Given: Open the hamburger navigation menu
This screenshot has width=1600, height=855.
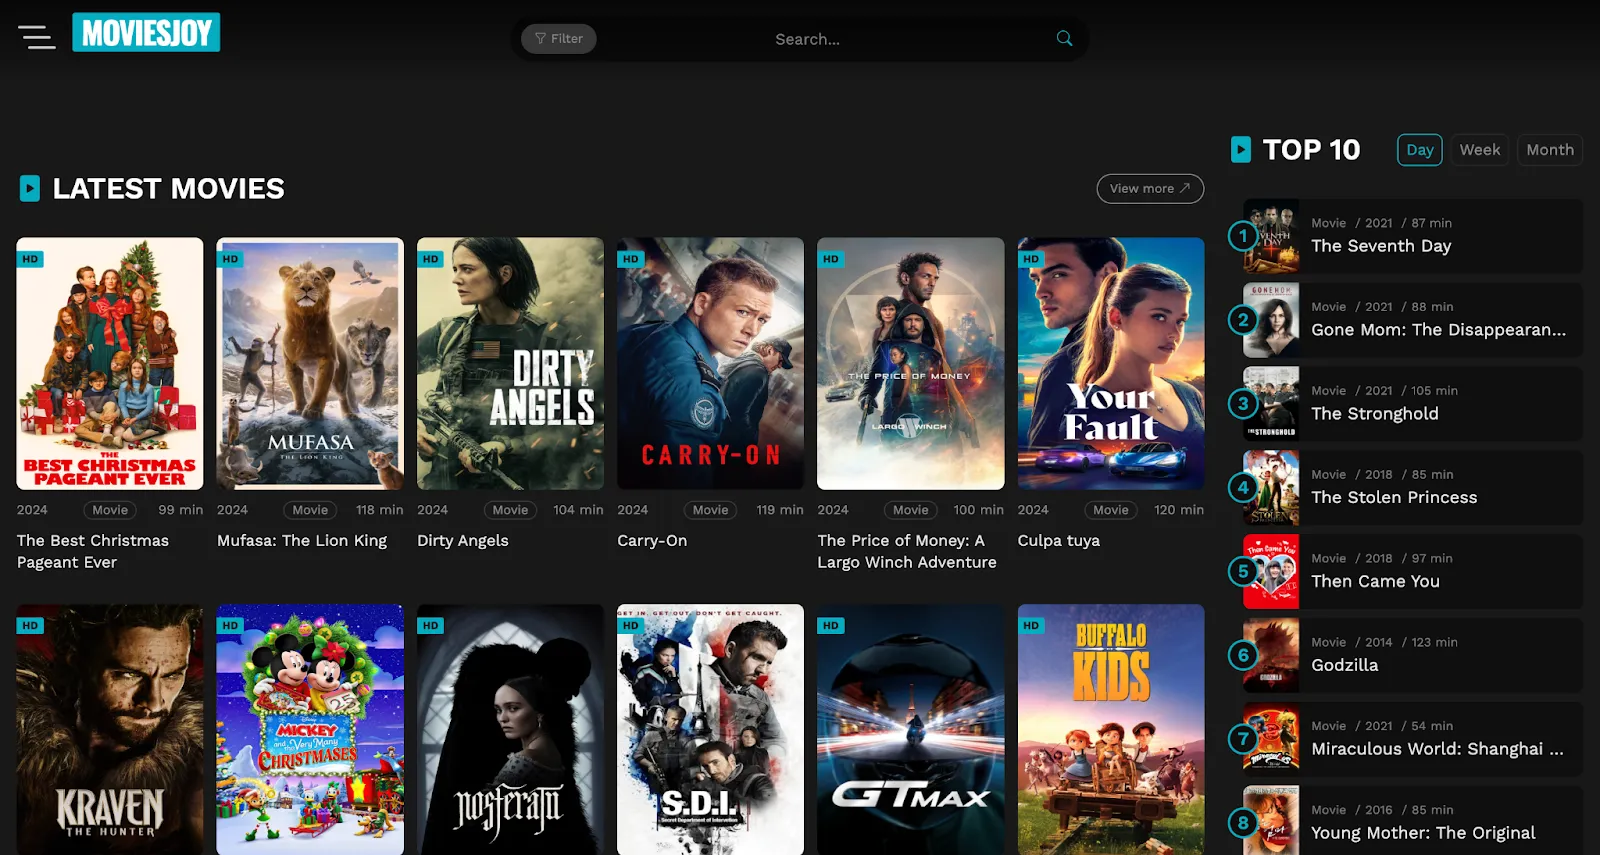Looking at the screenshot, I should tap(37, 37).
